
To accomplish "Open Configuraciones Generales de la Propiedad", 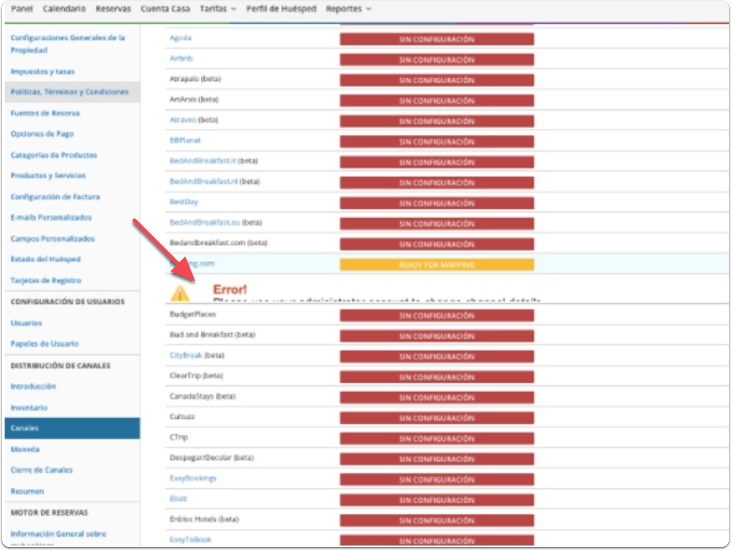I will pos(68,43).
